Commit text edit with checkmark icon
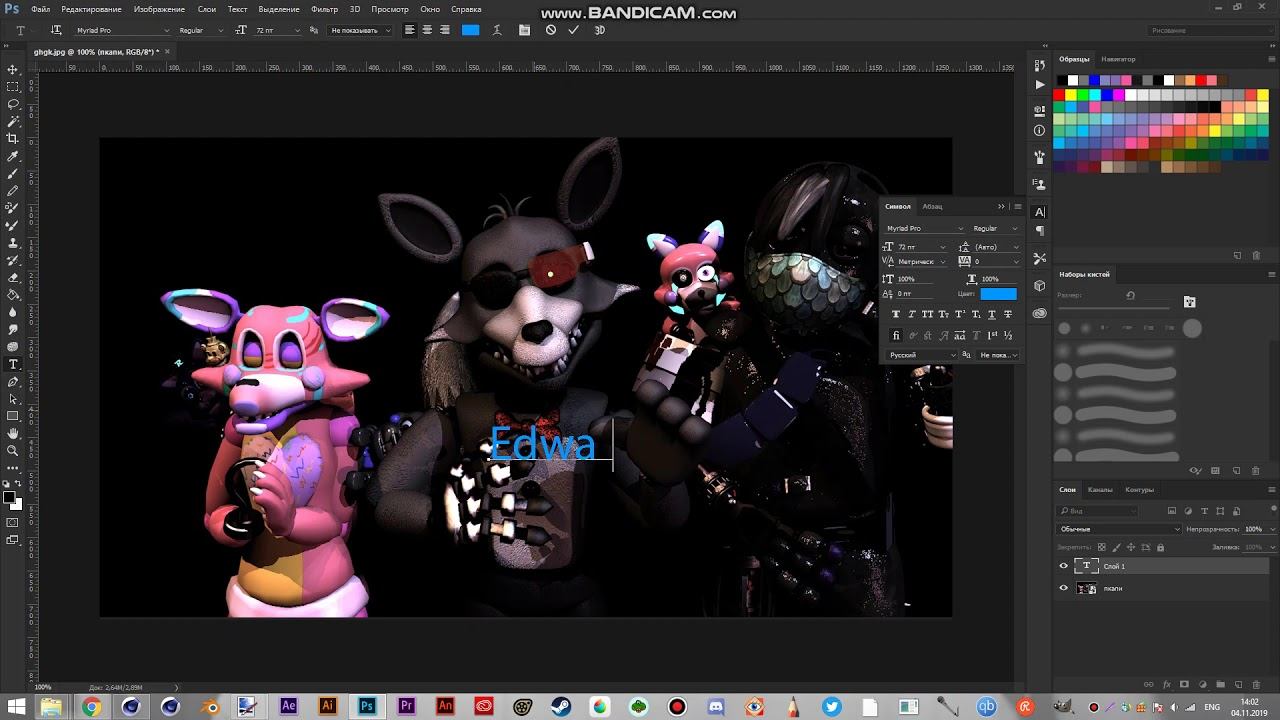This screenshot has height=720, width=1280. click(573, 30)
